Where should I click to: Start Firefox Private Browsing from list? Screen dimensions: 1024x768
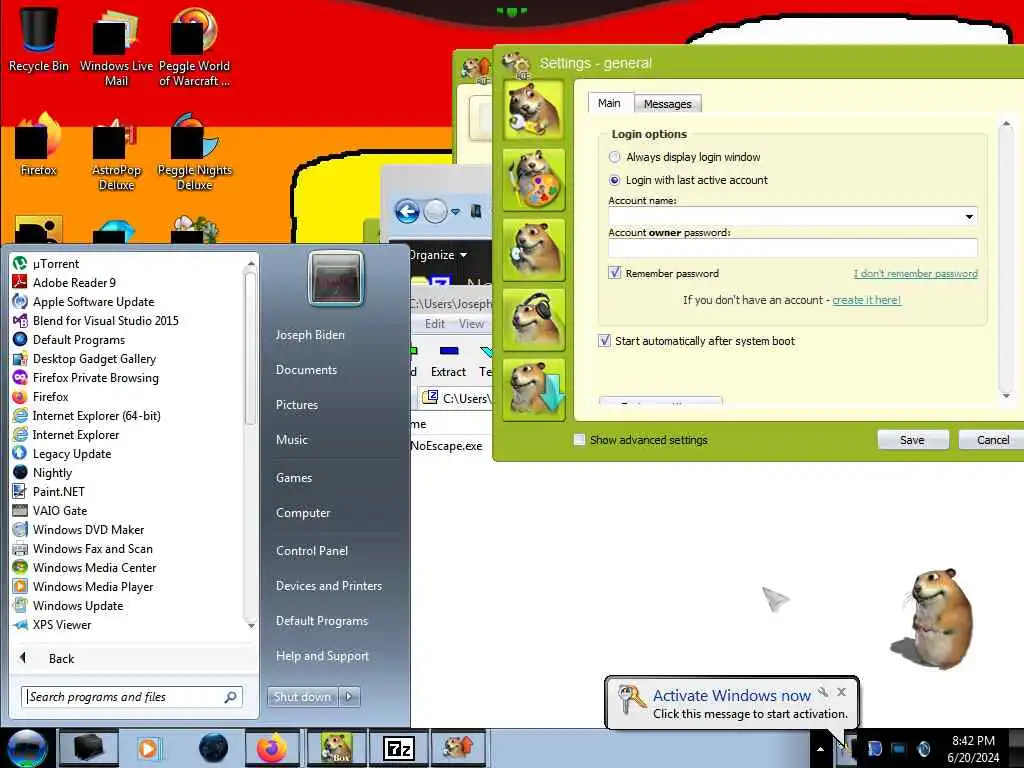(95, 377)
